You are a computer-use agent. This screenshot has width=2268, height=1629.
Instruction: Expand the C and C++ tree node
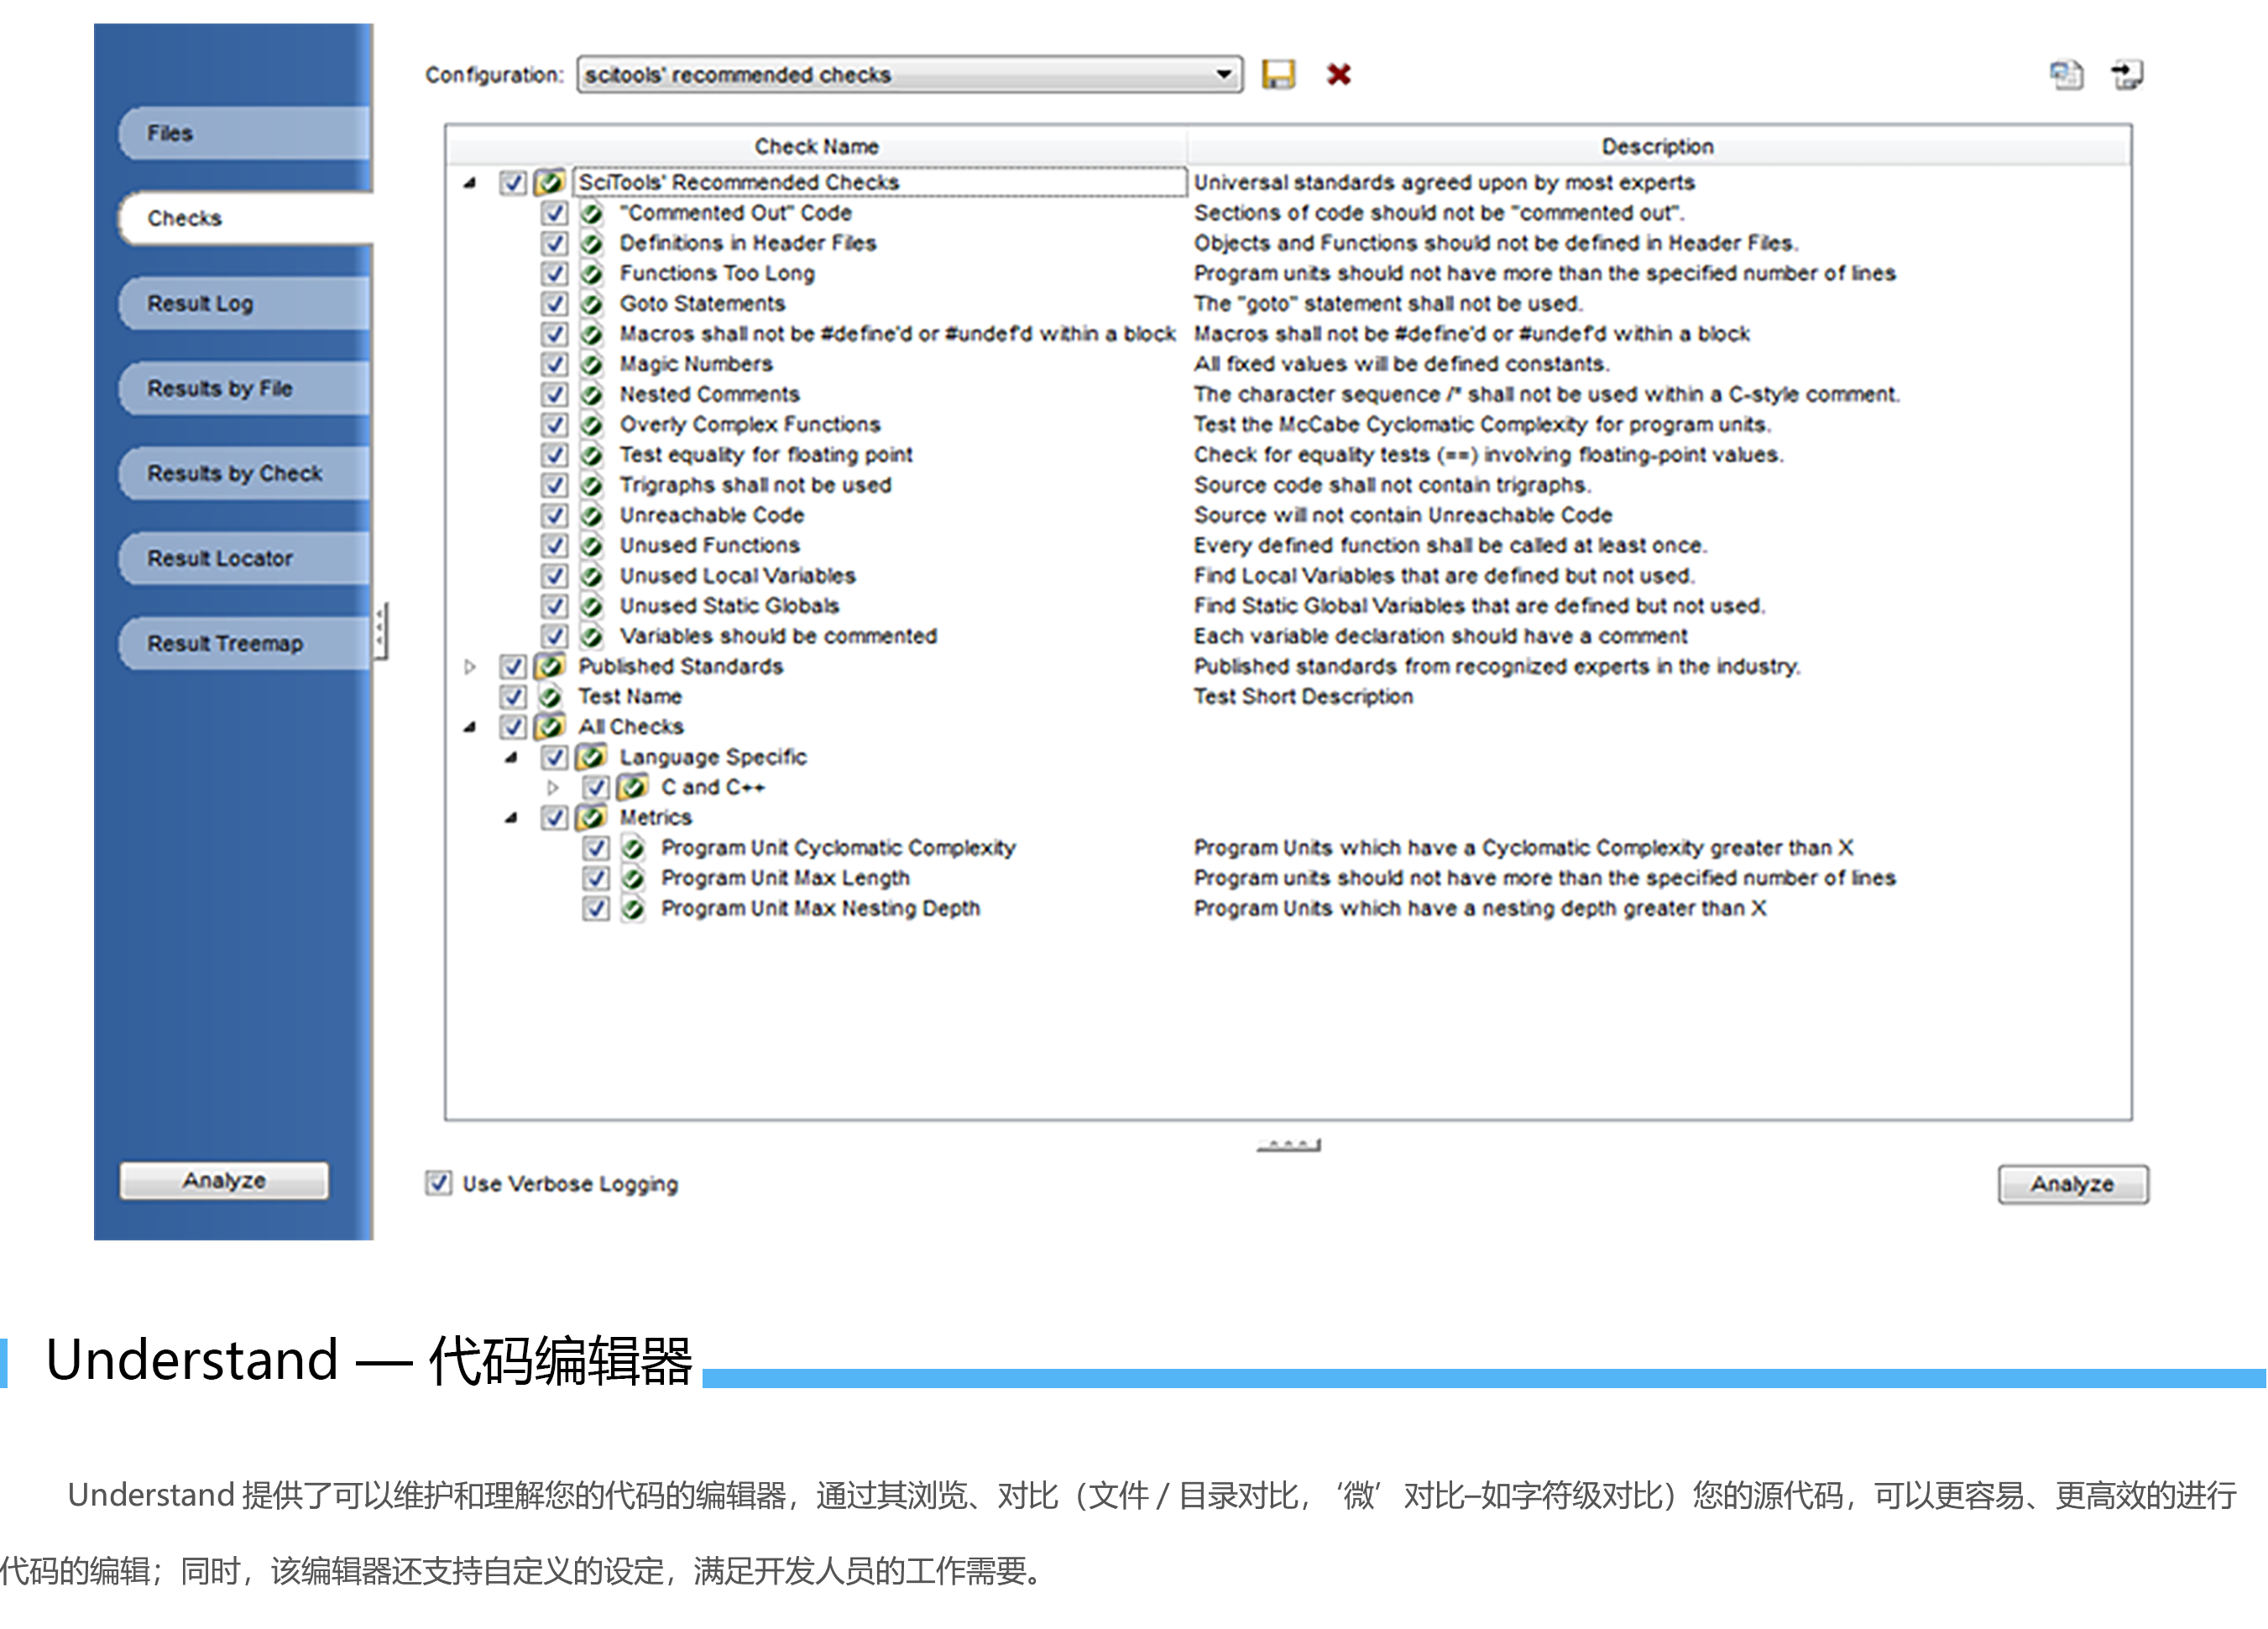click(553, 788)
